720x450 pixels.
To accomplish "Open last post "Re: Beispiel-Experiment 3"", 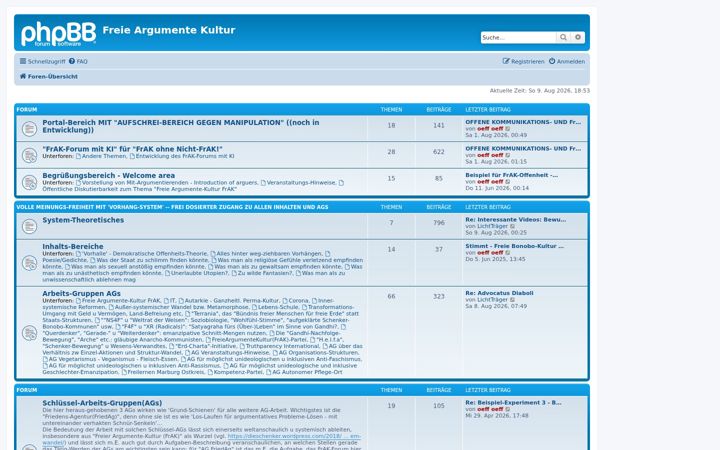I will point(513,403).
